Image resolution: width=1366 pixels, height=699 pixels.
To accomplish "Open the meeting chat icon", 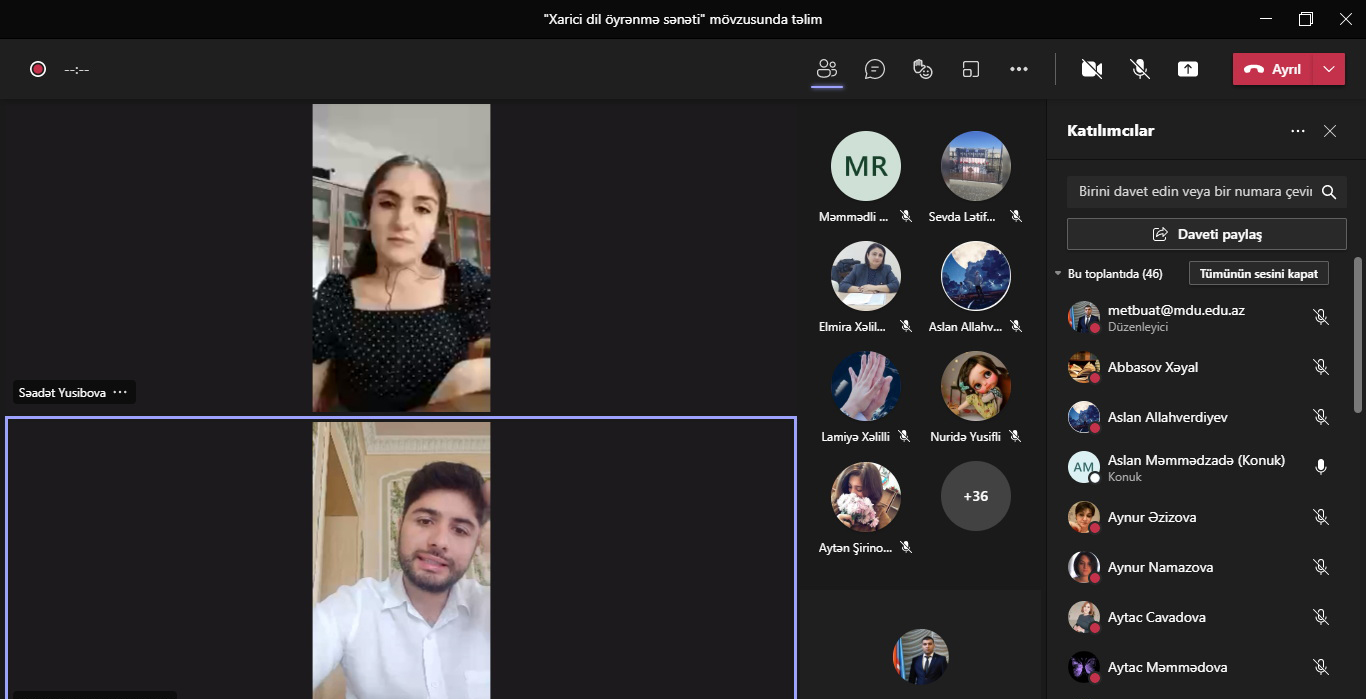I will tap(875, 69).
